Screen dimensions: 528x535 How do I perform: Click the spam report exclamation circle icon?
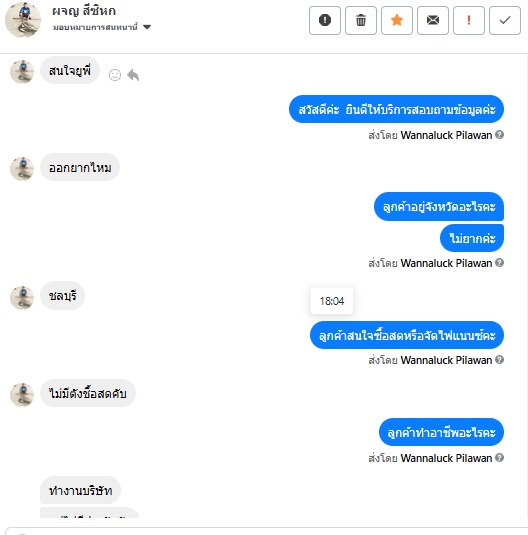325,20
